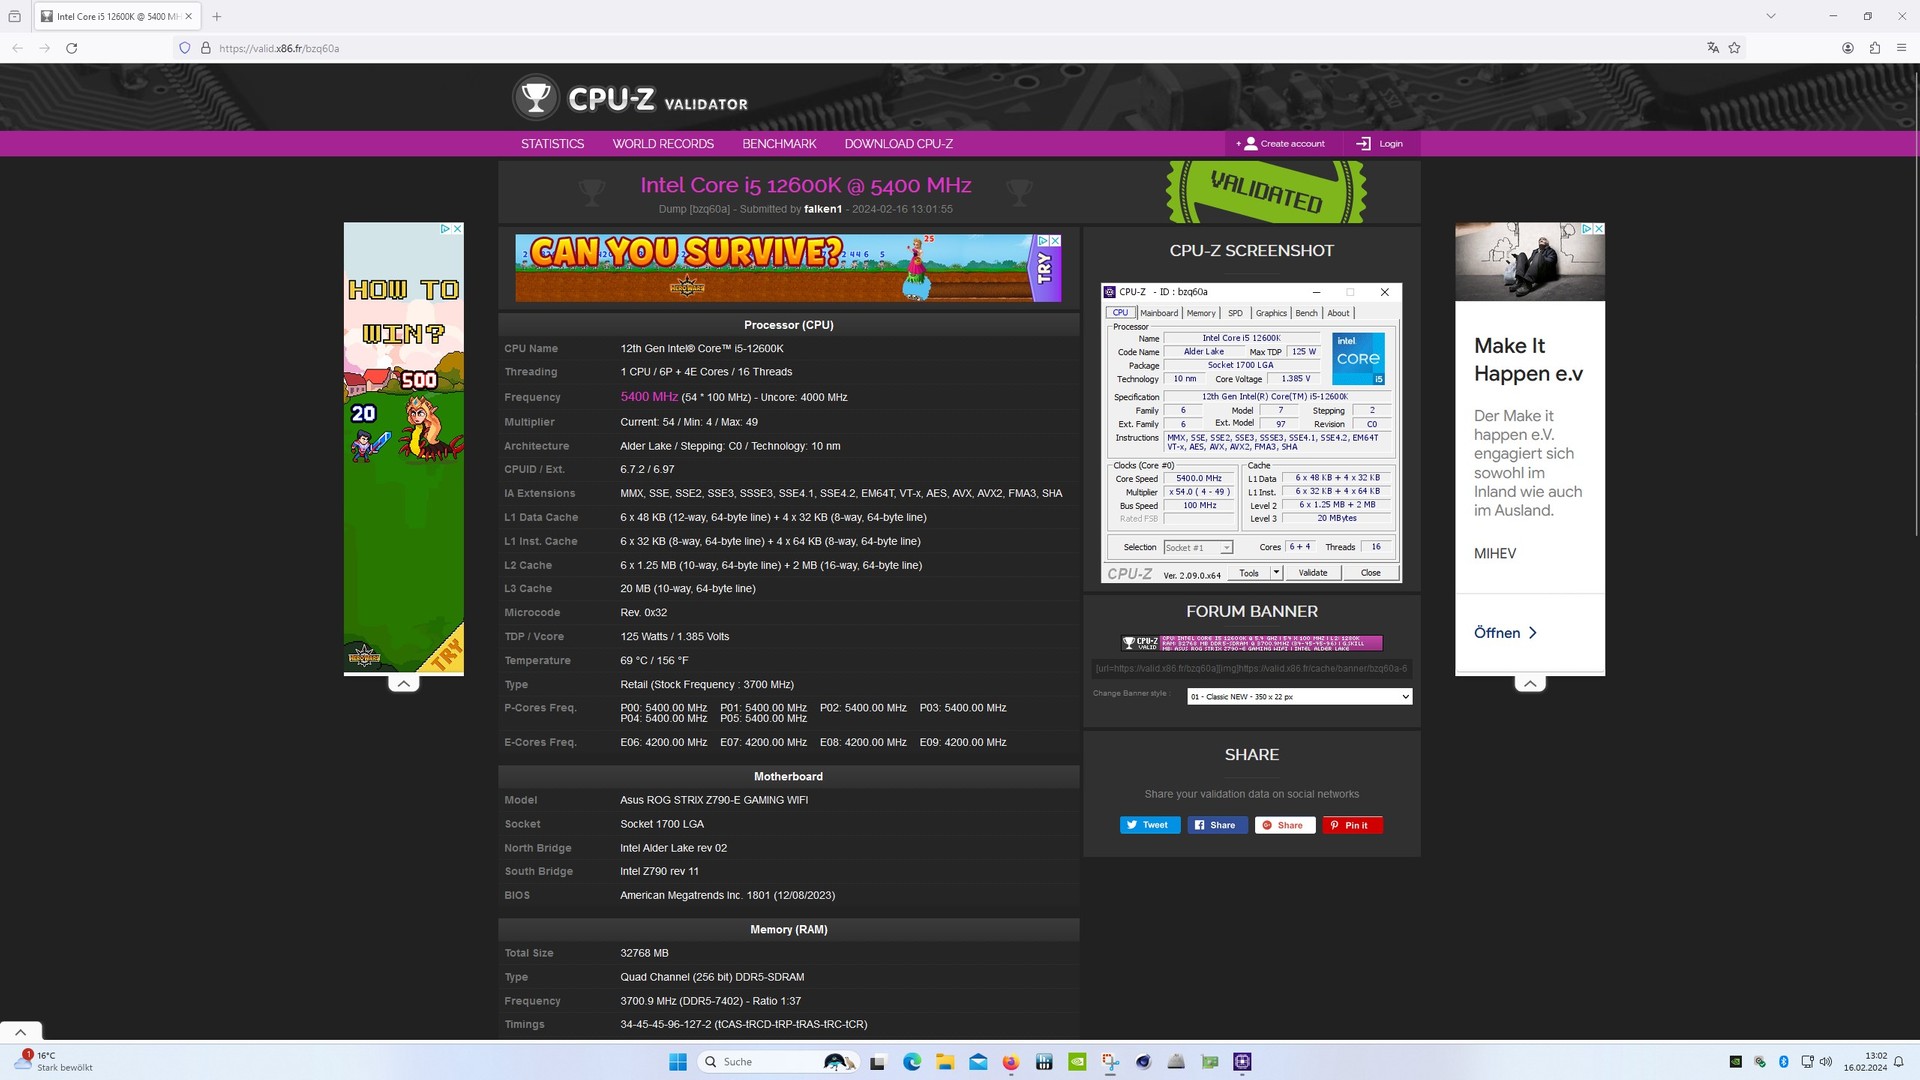This screenshot has width=1920, height=1080.
Task: Click the Bluetooth tray icon
Action: (x=1783, y=1062)
